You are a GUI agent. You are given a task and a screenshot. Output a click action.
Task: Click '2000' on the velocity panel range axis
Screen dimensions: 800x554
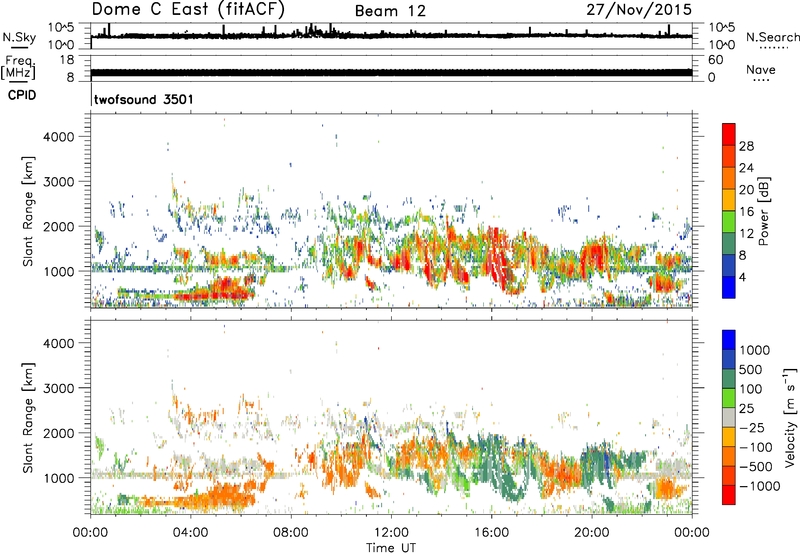tap(58, 433)
